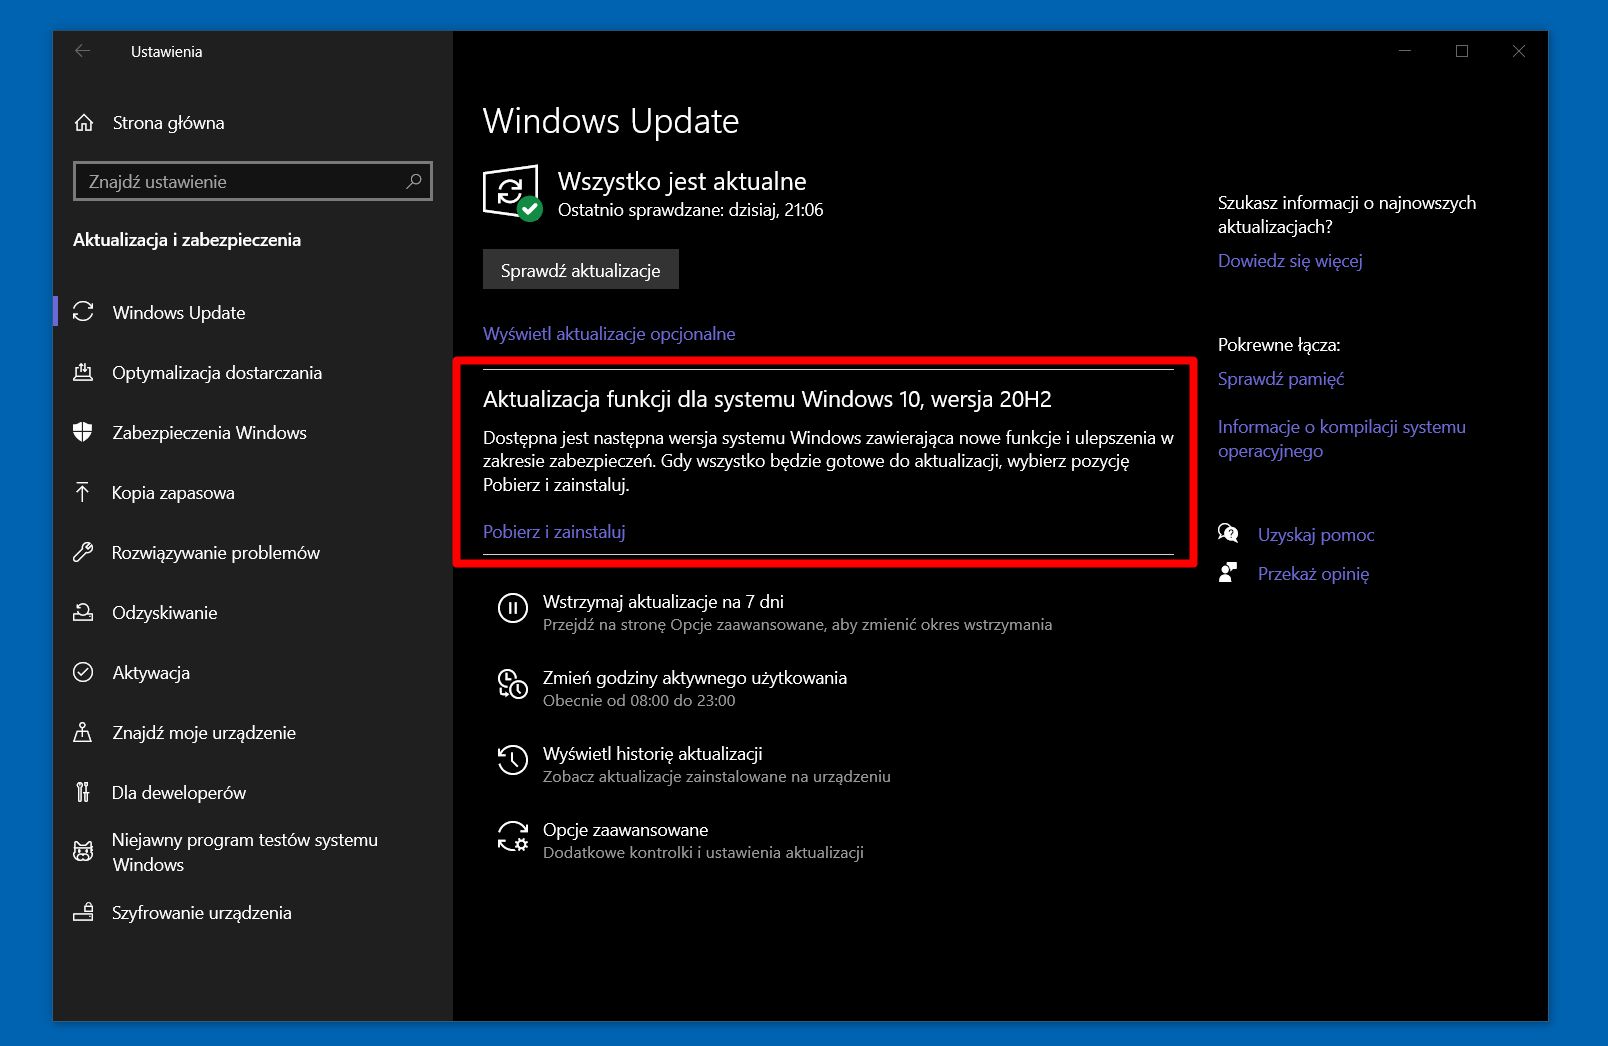Viewport: 1608px width, 1046px height.
Task: Open Optymalizacja dostarczania via its sidebar icon
Action: pos(83,372)
